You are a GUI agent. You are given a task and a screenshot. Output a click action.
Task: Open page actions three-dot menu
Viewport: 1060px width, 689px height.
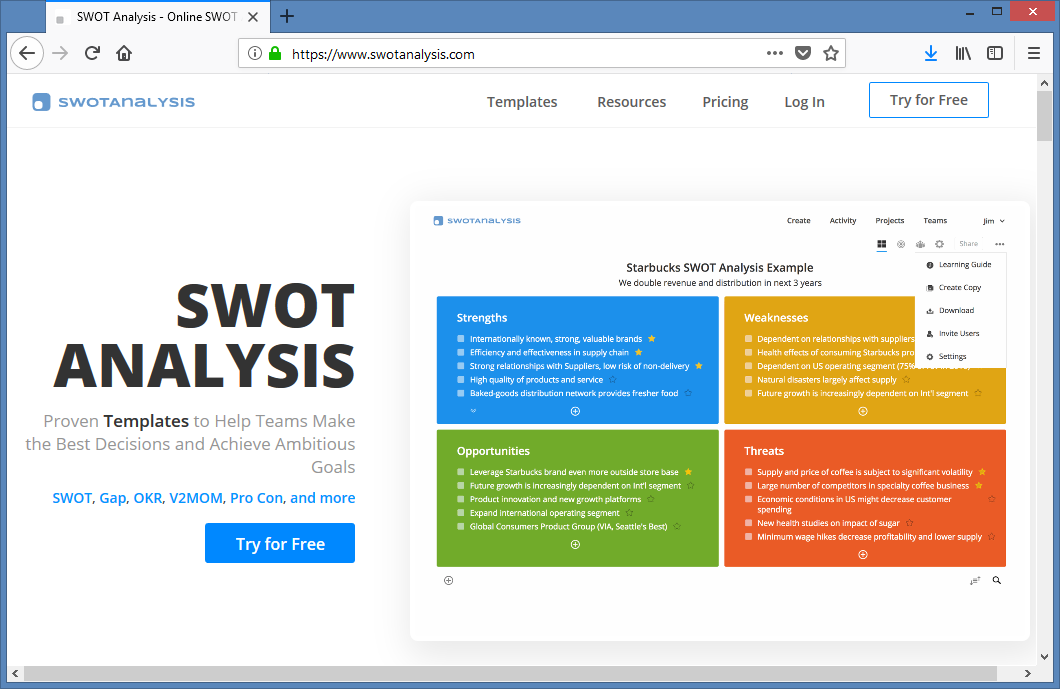coord(775,53)
